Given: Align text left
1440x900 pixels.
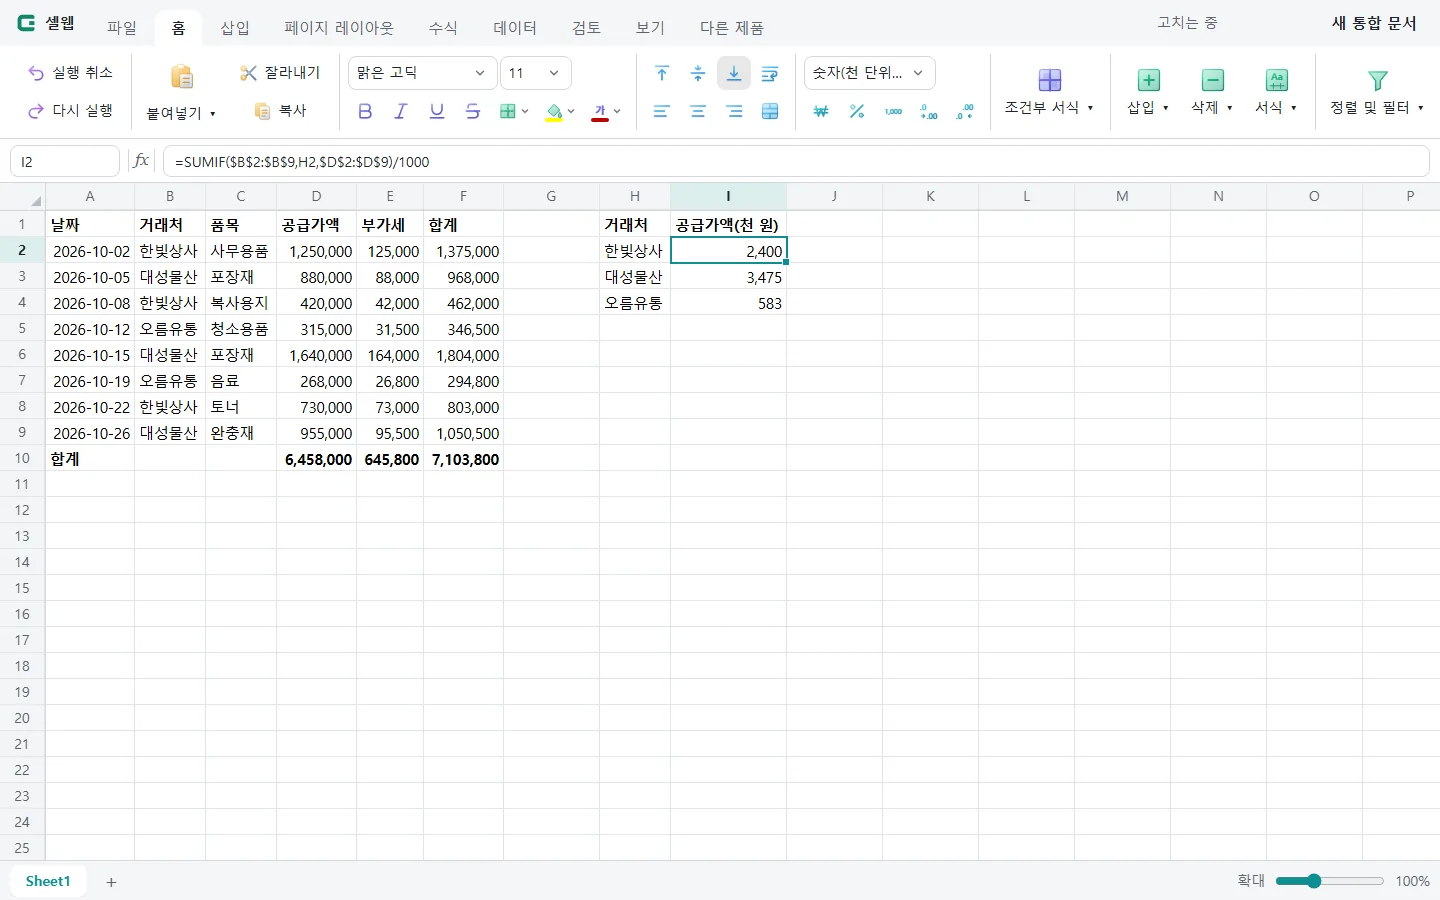Looking at the screenshot, I should [x=662, y=112].
